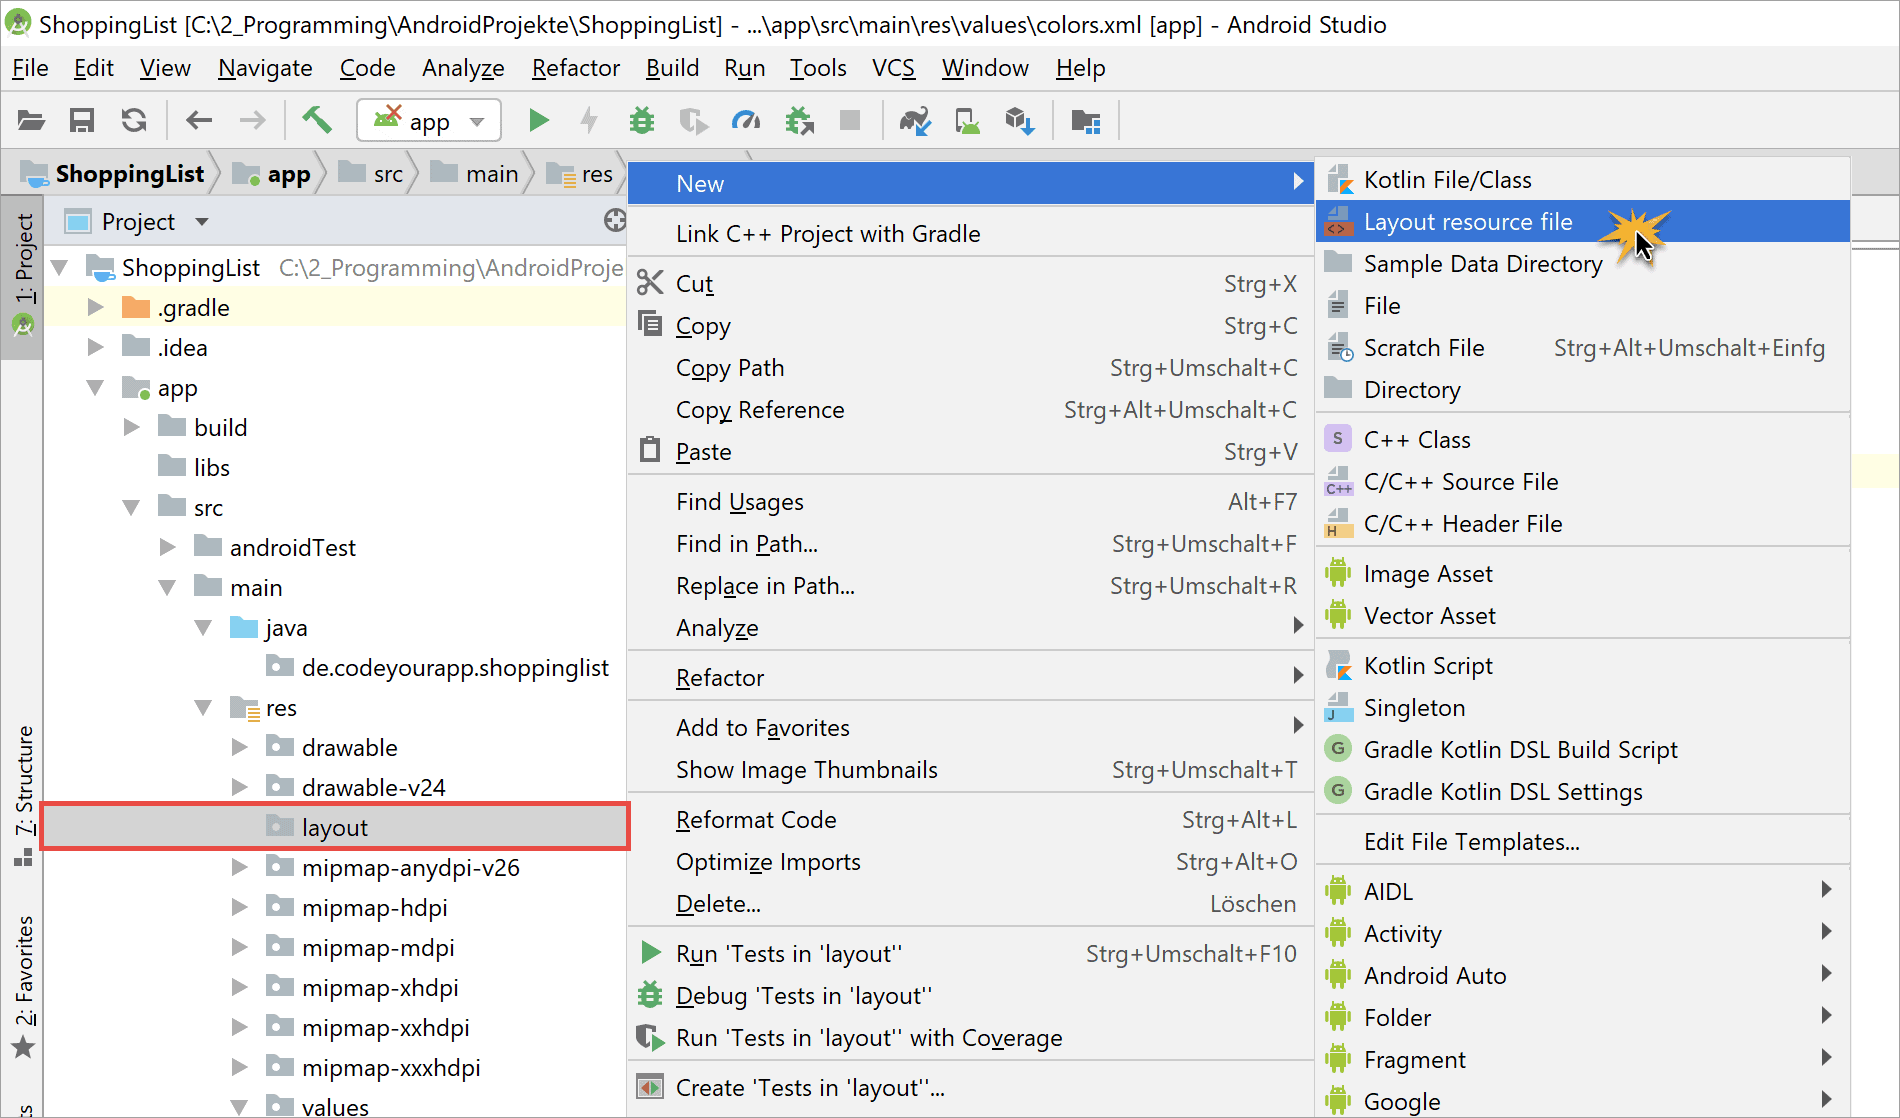The height and width of the screenshot is (1118, 1900).
Task: Open the Project view selector dropdown
Action: click(x=139, y=221)
